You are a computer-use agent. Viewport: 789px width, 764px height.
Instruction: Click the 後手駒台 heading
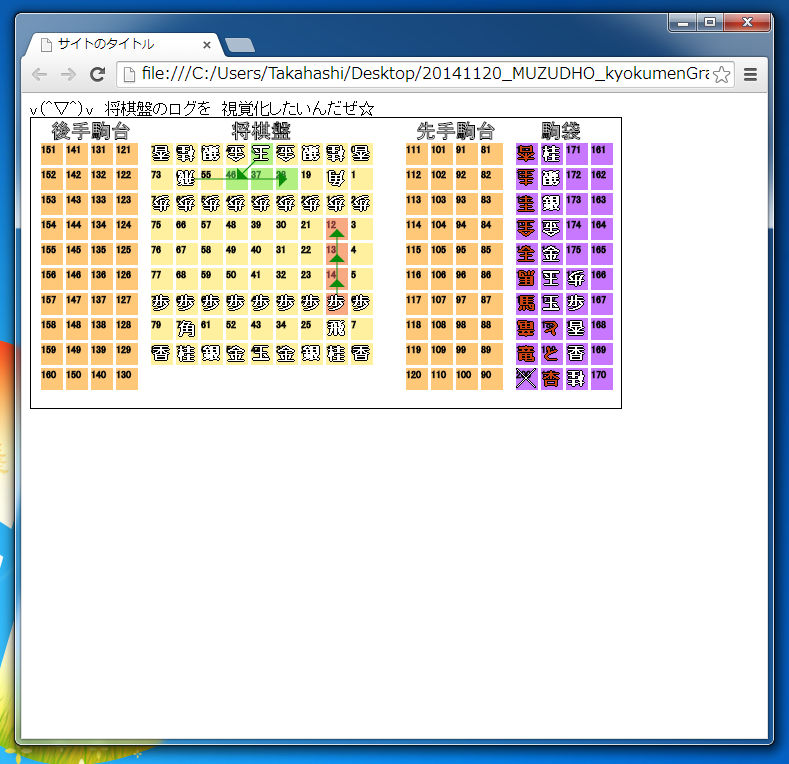[91, 131]
